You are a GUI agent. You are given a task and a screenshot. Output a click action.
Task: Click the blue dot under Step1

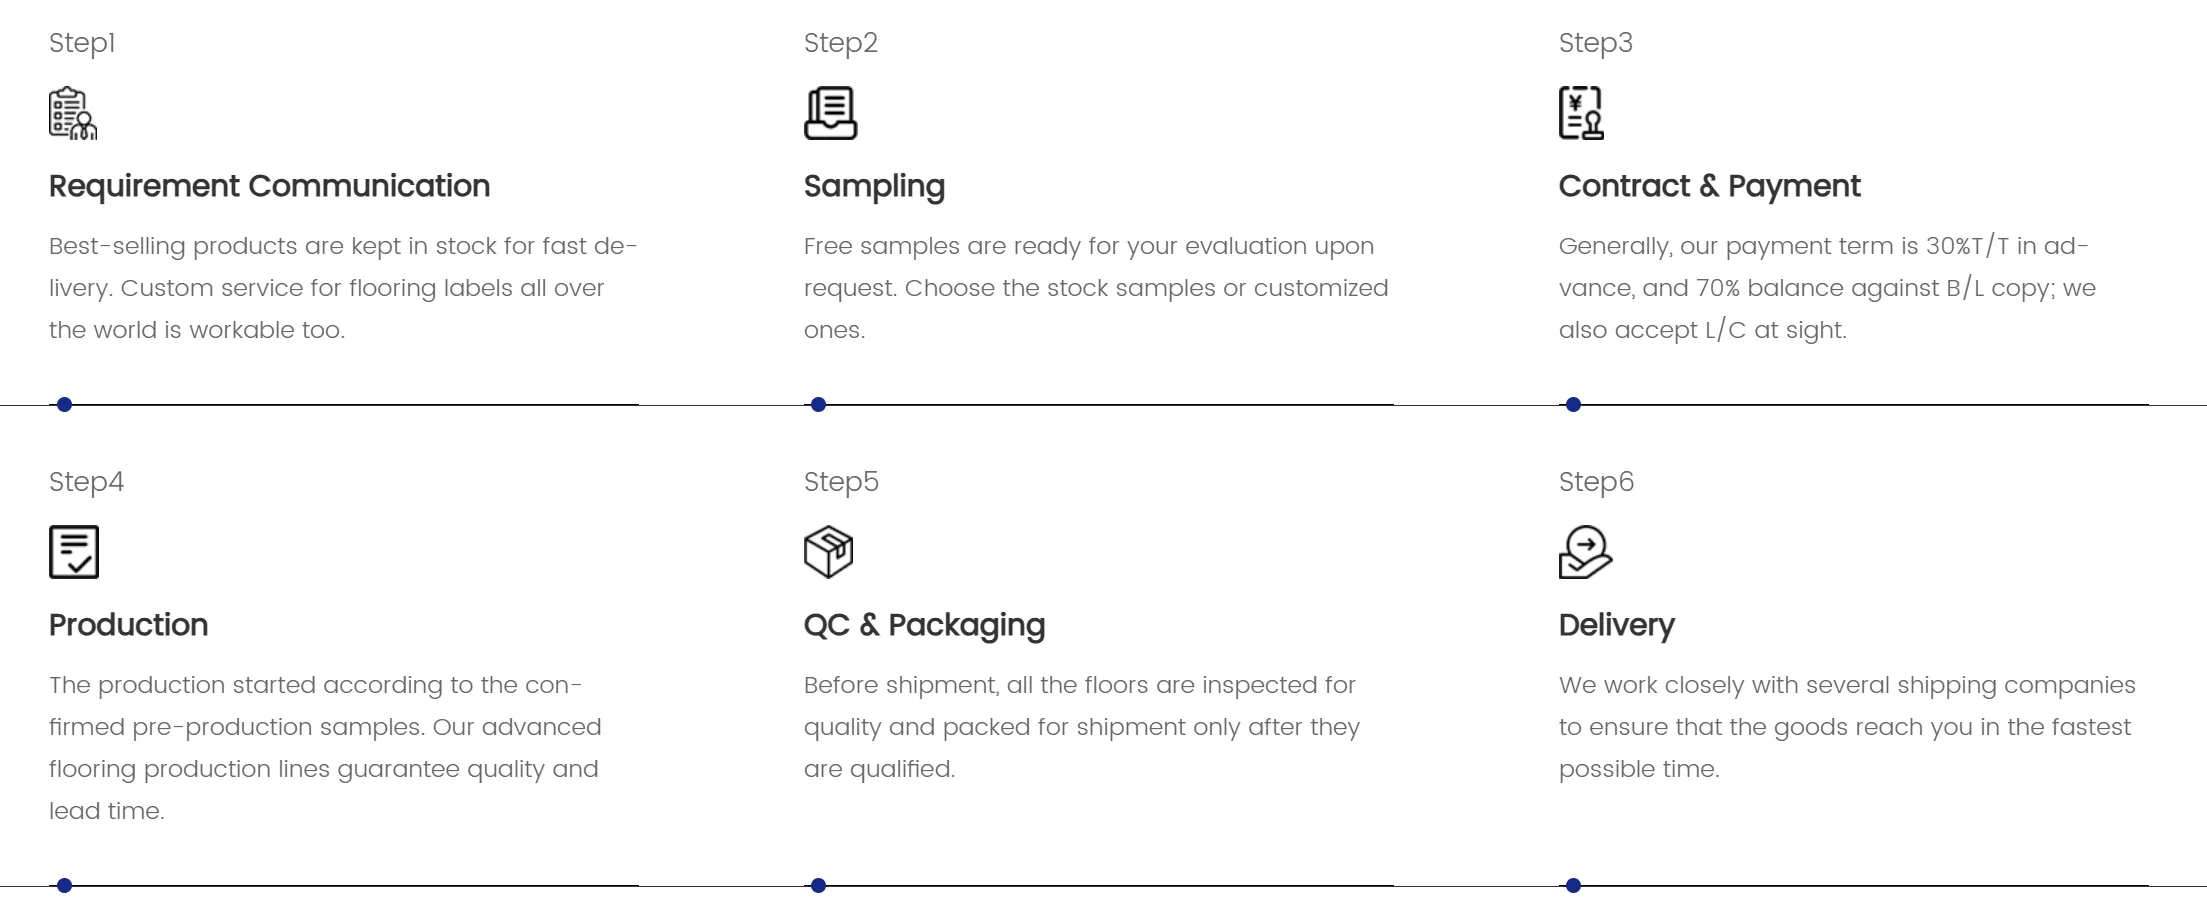64,405
